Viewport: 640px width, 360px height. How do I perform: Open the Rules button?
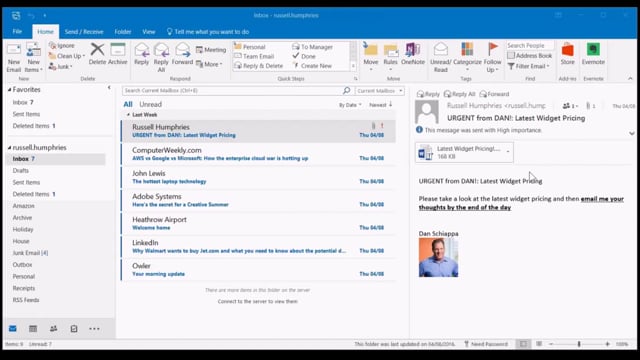390,57
